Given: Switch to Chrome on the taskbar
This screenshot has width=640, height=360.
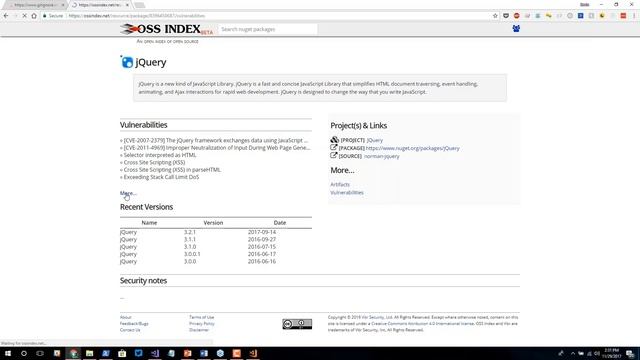Looking at the screenshot, I should 73,353.
